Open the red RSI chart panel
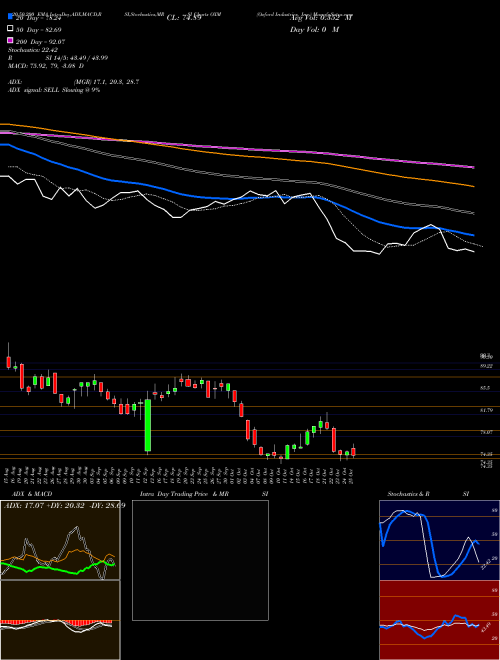Image resolution: width=500 pixels, height=660 pixels. (439, 620)
